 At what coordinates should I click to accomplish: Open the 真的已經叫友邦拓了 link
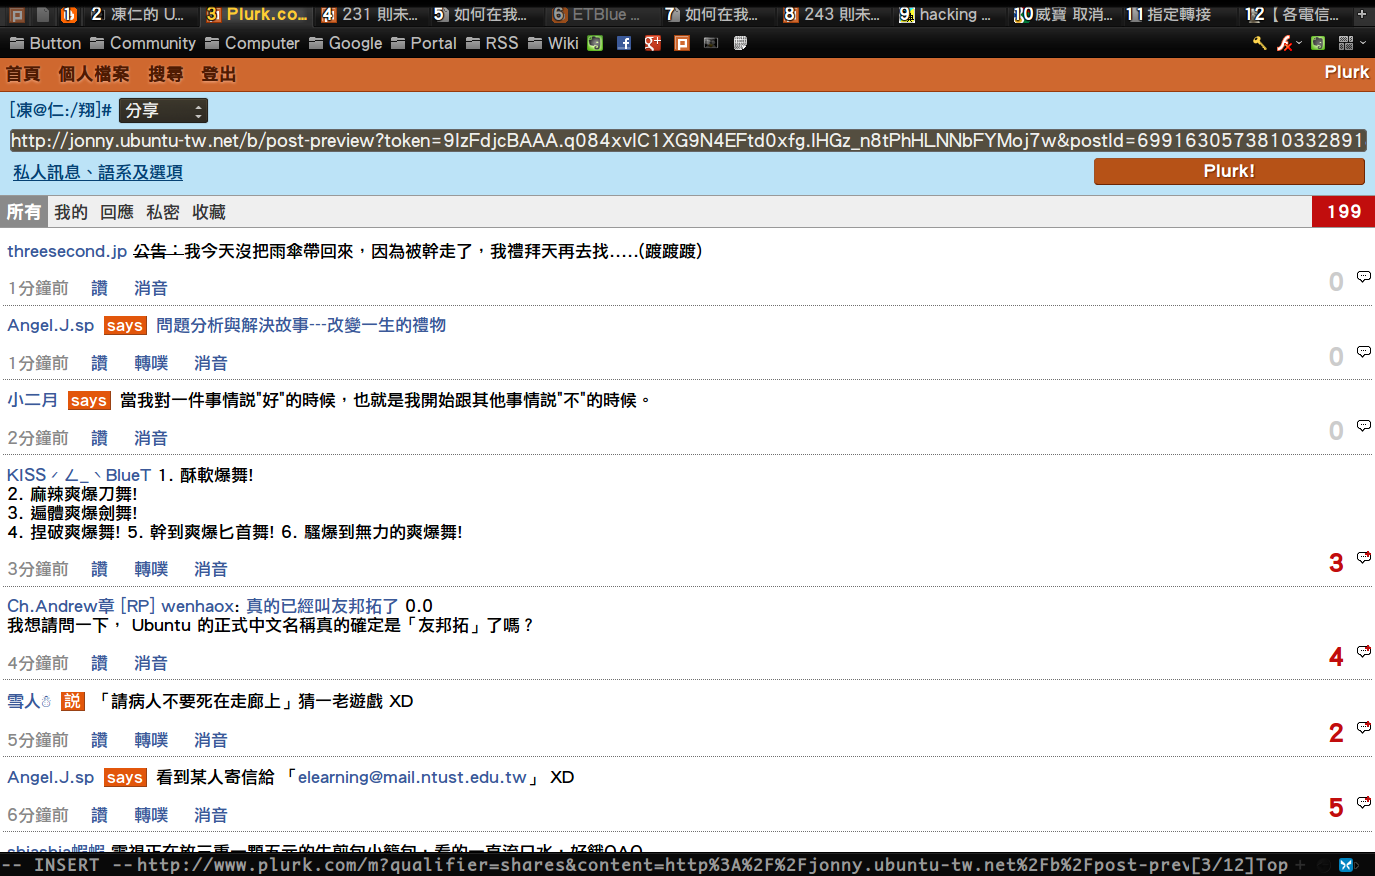pos(322,606)
